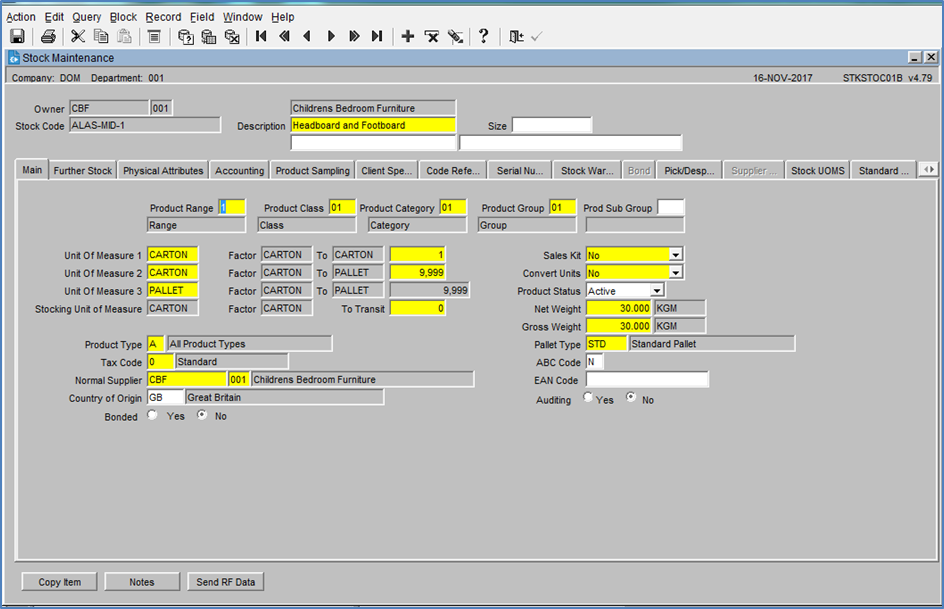Switch to the Product Sampling tab
This screenshot has width=944, height=609.
pos(312,171)
